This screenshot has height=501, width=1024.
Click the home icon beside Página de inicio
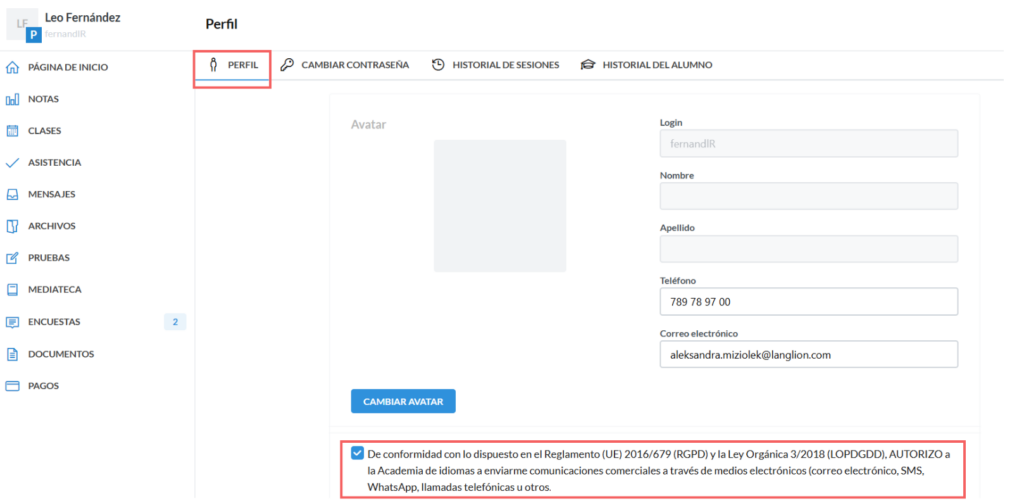(x=13, y=68)
